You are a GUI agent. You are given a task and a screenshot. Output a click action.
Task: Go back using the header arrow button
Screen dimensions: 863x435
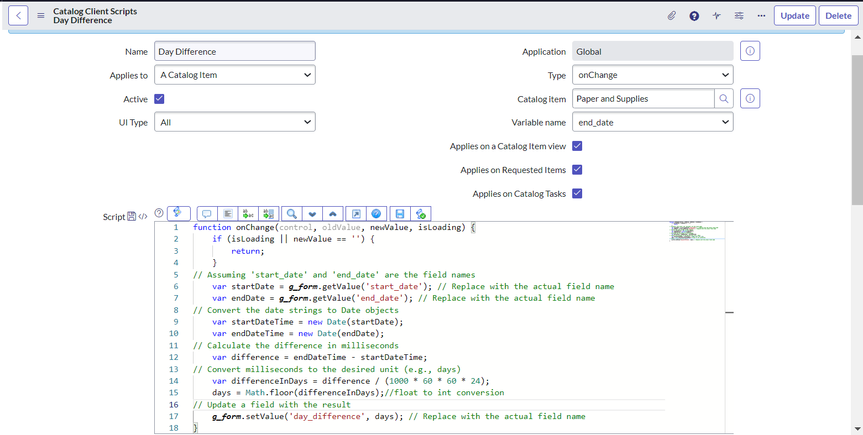(x=18, y=15)
